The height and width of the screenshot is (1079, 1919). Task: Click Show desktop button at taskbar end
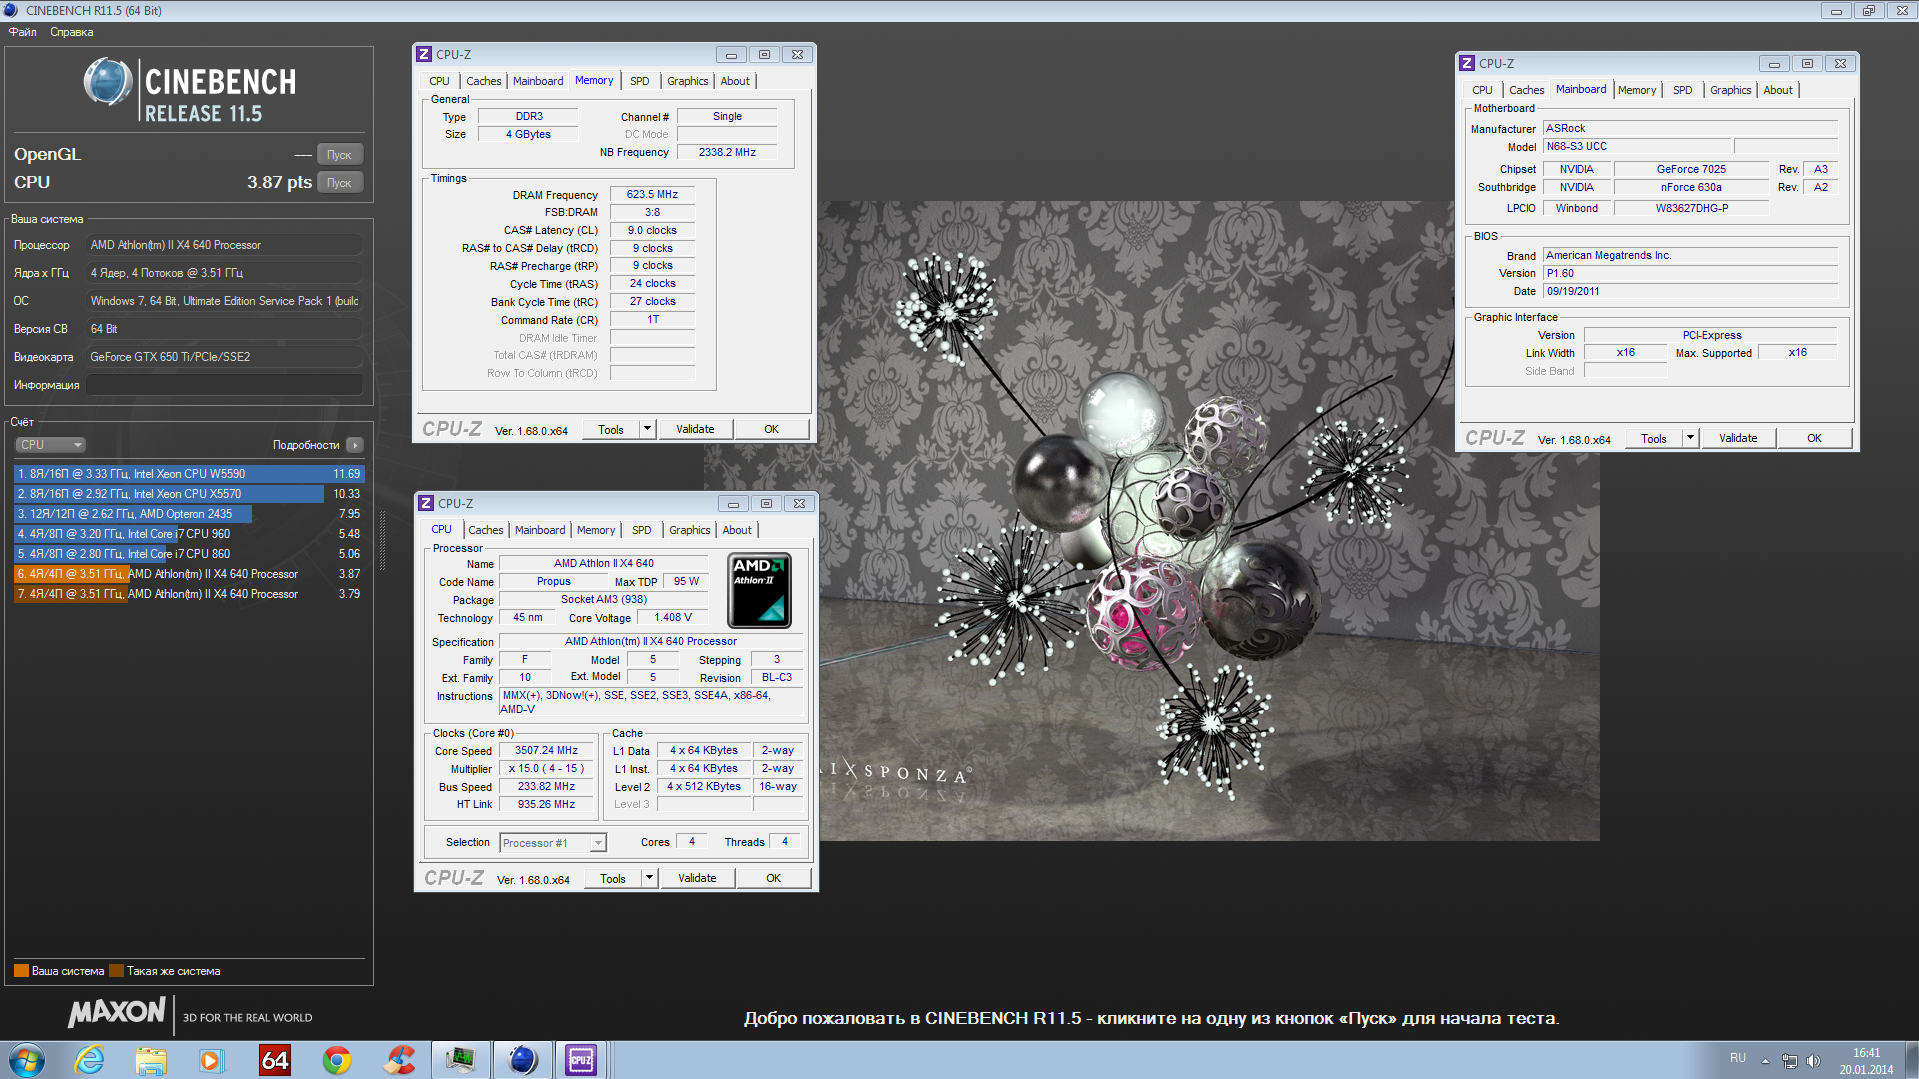click(x=1911, y=1060)
